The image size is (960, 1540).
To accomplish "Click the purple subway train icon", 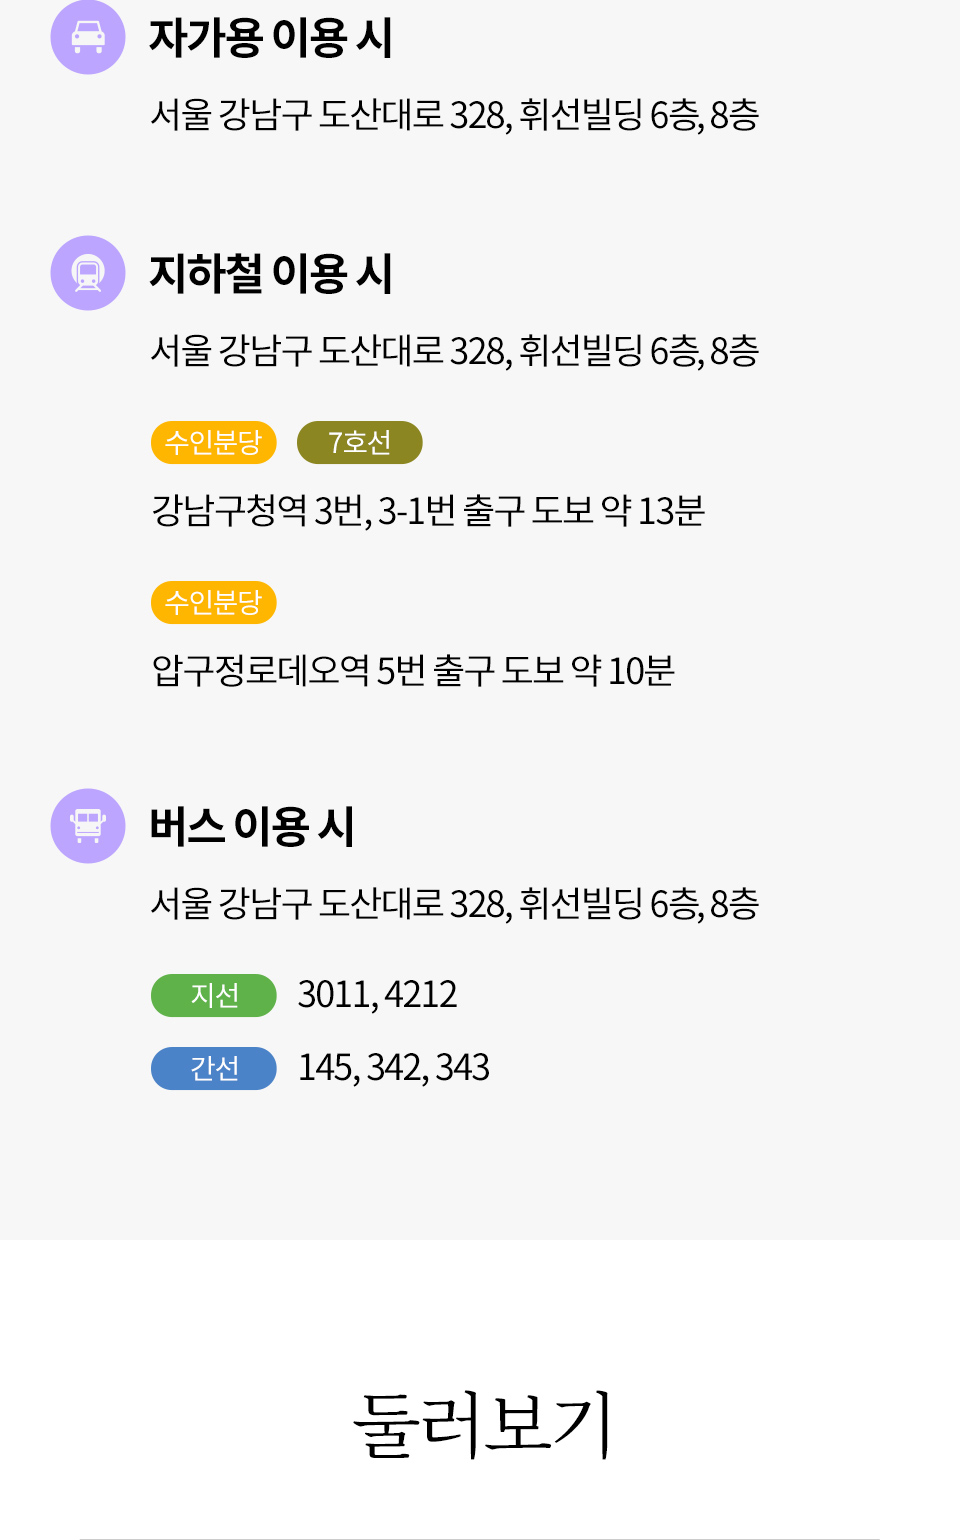I will coord(88,273).
